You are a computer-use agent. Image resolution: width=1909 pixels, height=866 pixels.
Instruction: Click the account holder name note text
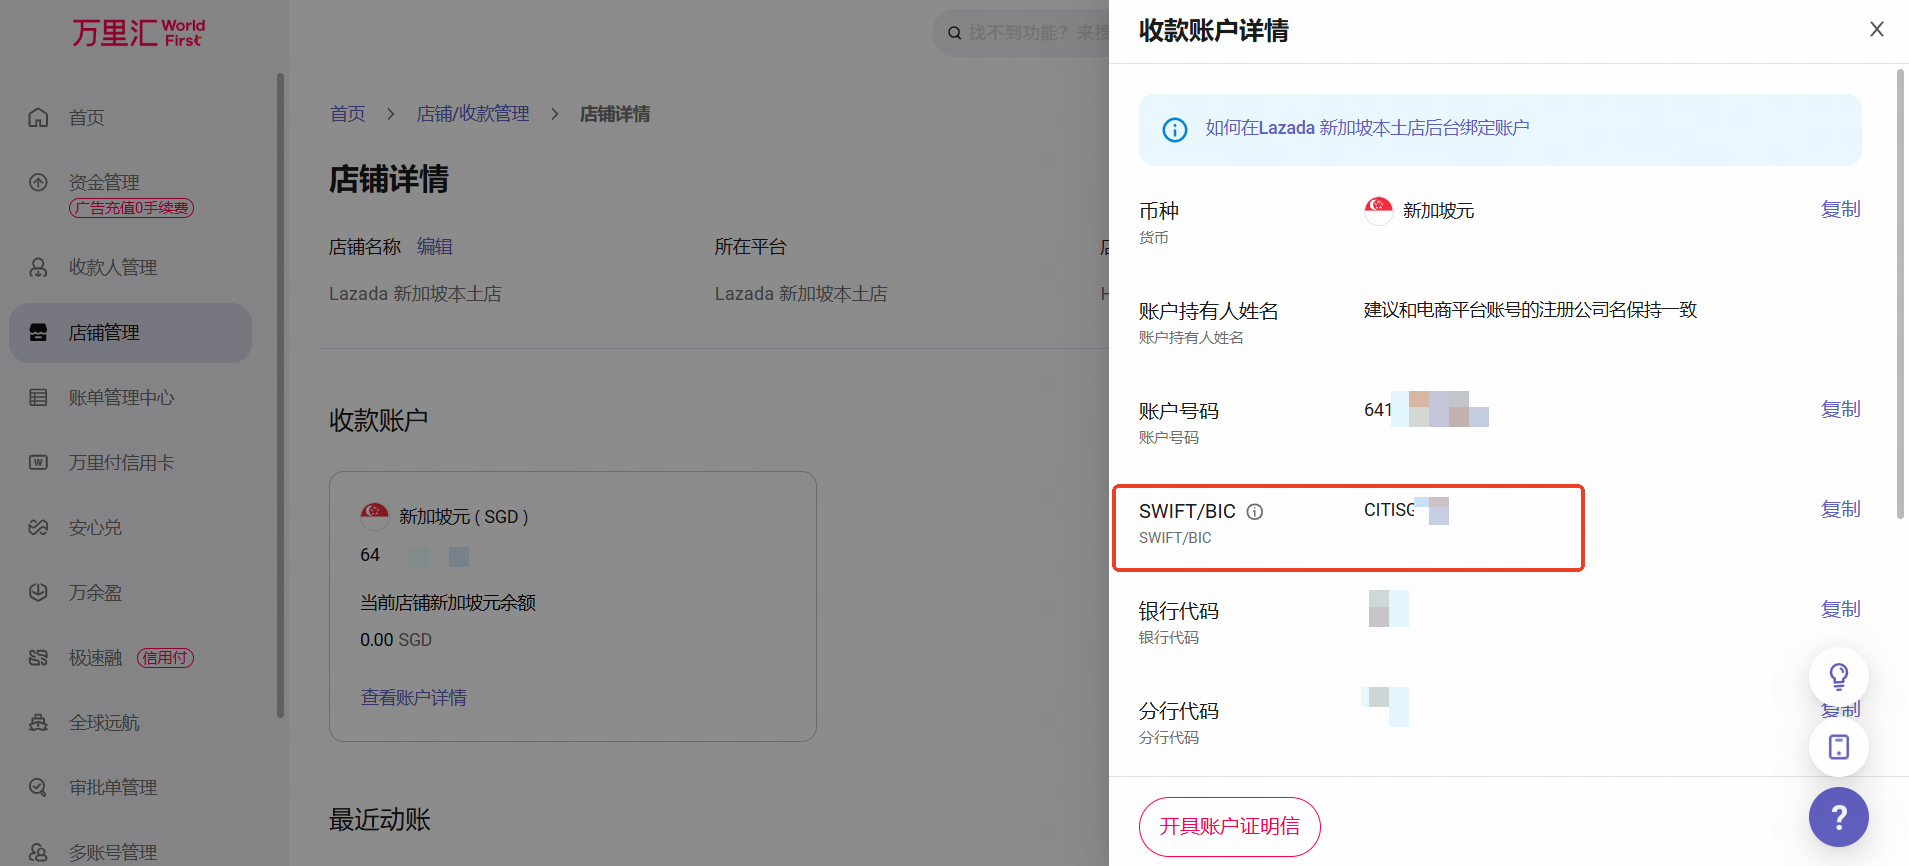(1531, 310)
